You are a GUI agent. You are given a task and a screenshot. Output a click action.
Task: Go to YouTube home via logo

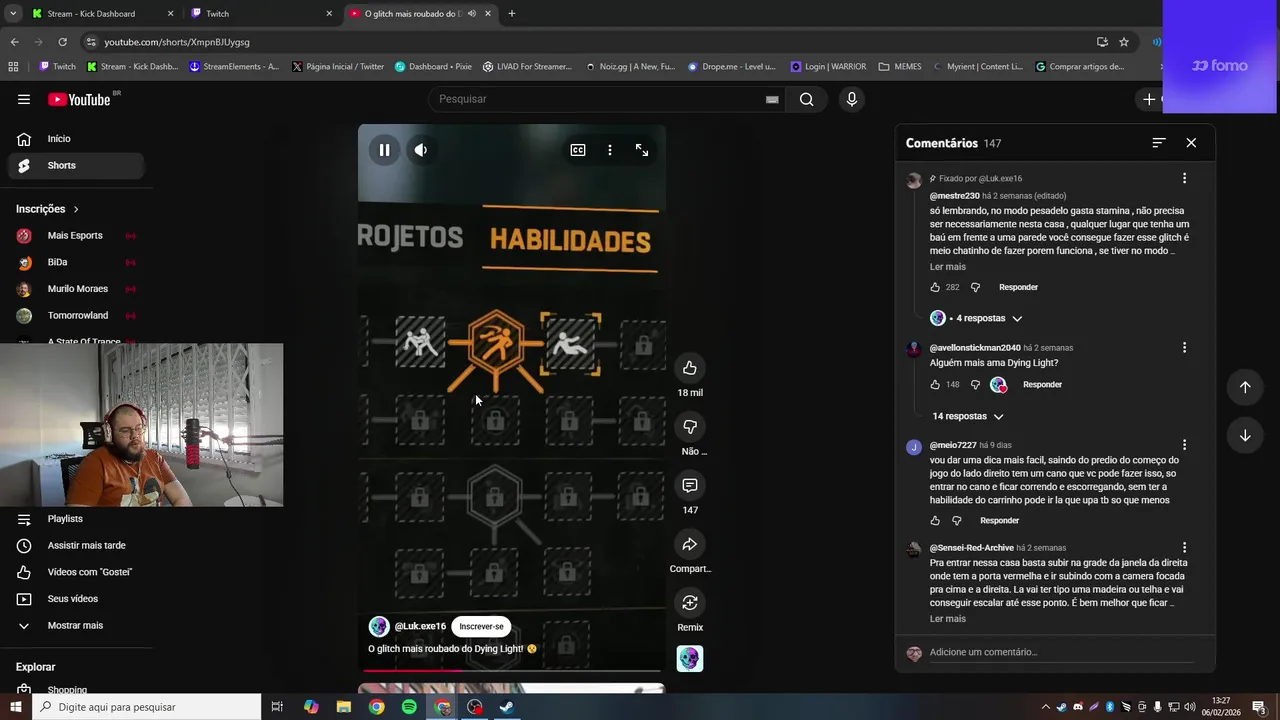(x=79, y=99)
